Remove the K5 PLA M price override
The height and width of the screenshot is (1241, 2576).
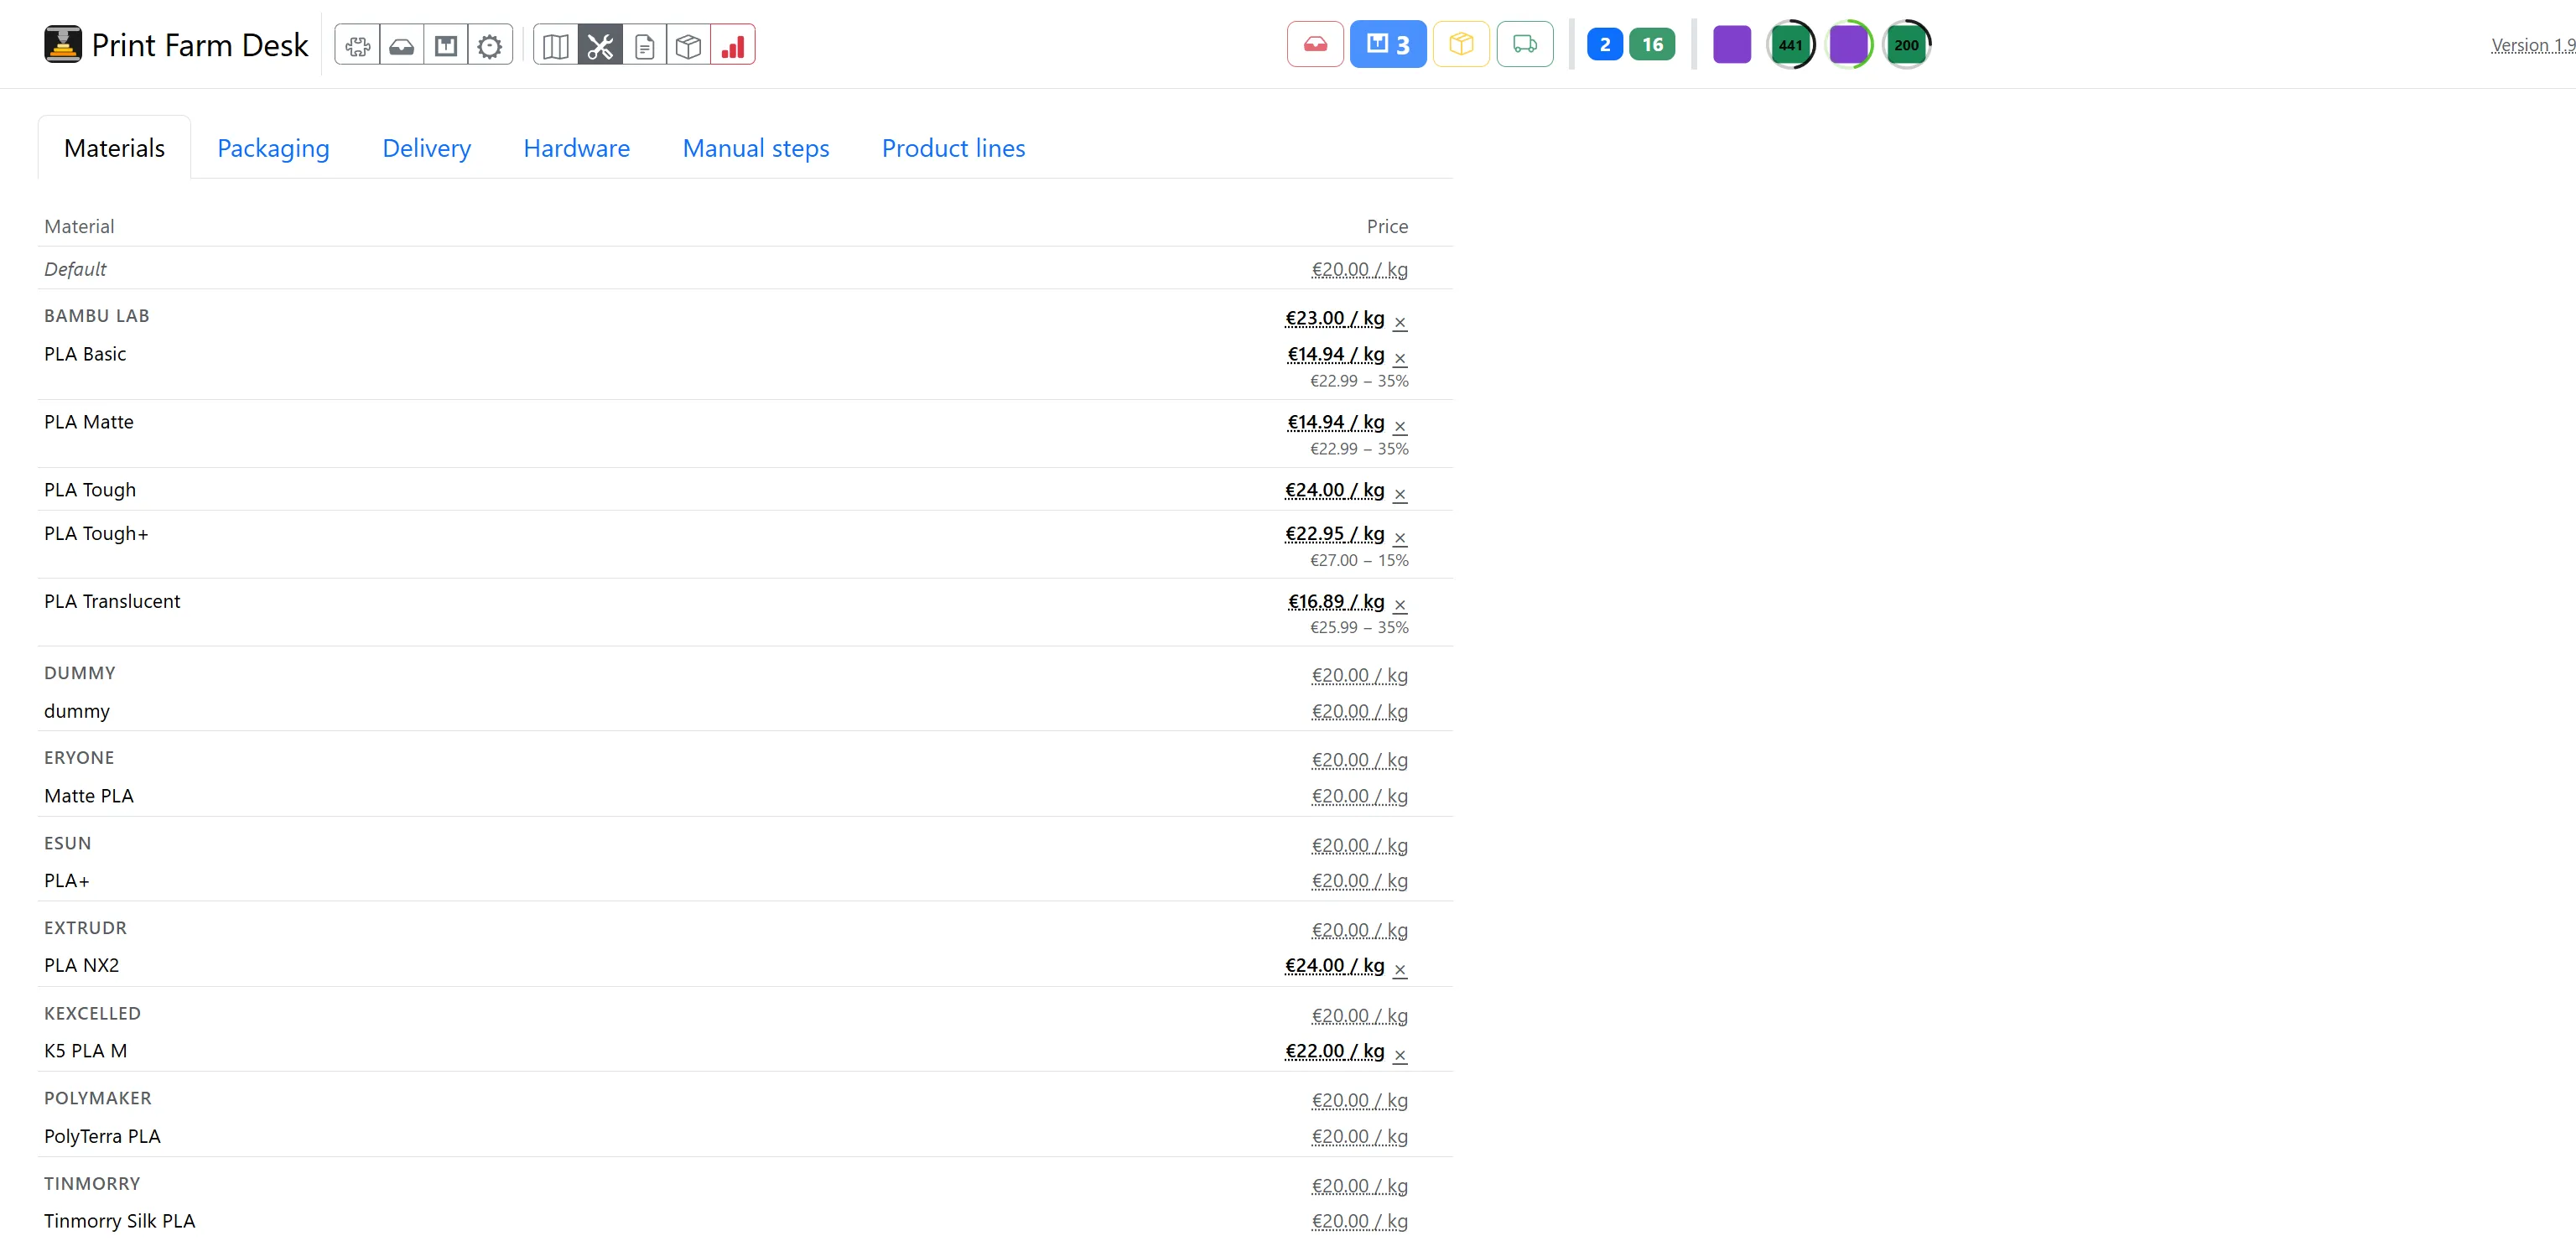(1400, 1055)
